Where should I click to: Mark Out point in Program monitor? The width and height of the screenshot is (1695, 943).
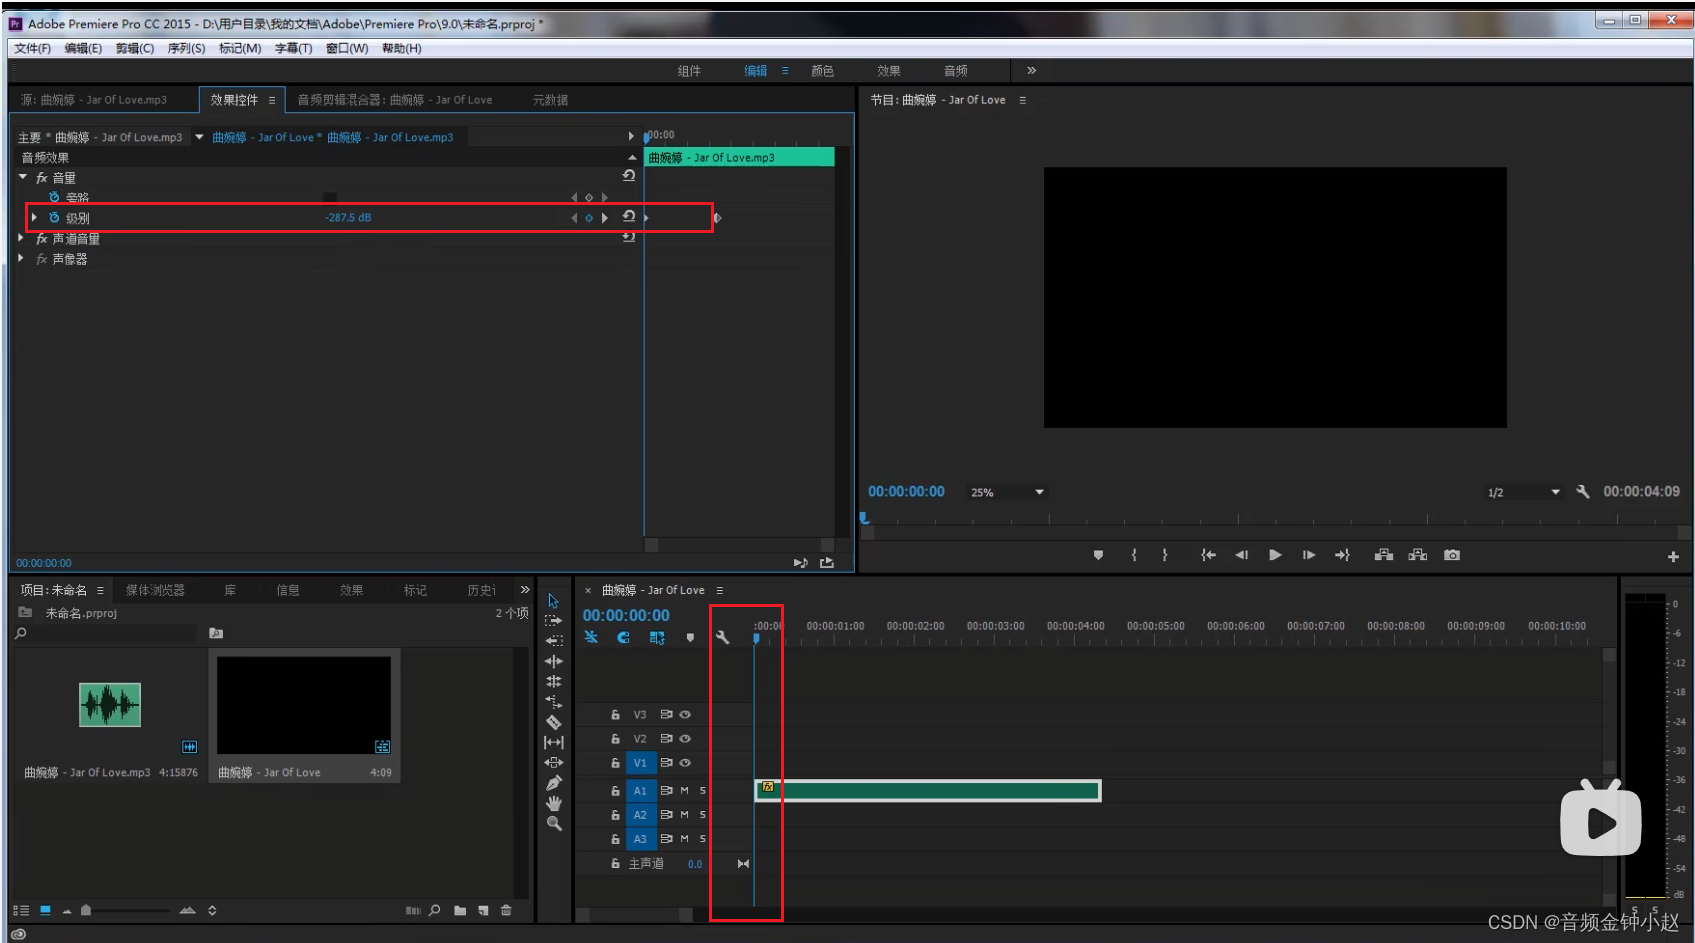pos(1165,555)
